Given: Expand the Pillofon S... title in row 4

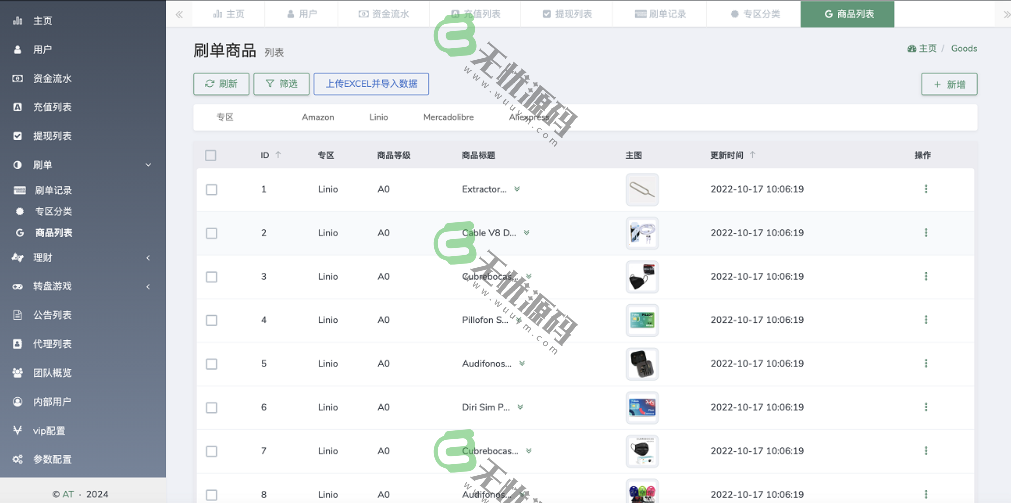Looking at the screenshot, I should pyautogui.click(x=518, y=320).
